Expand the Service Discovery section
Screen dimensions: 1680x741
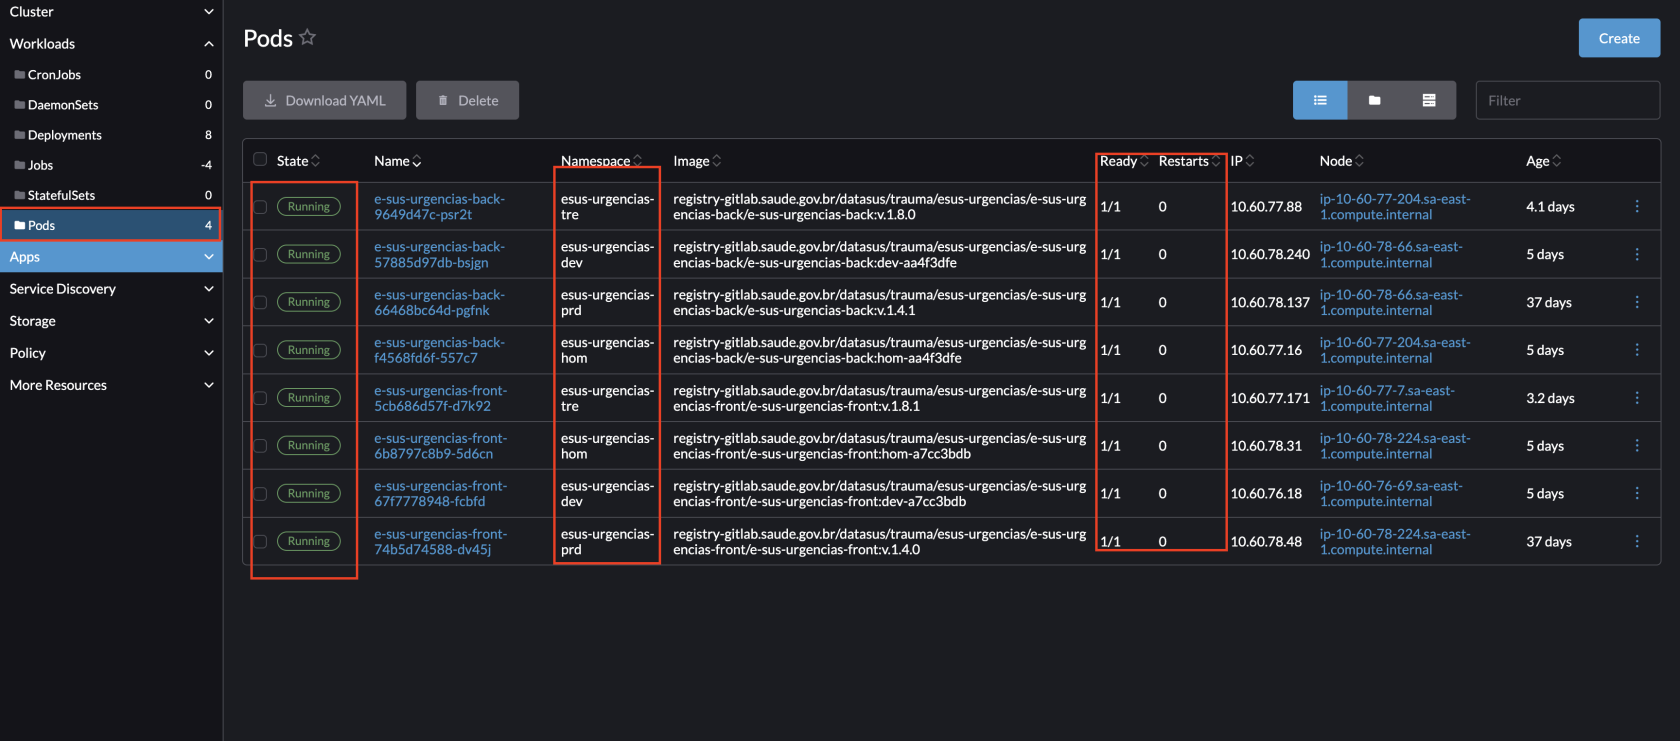208,289
